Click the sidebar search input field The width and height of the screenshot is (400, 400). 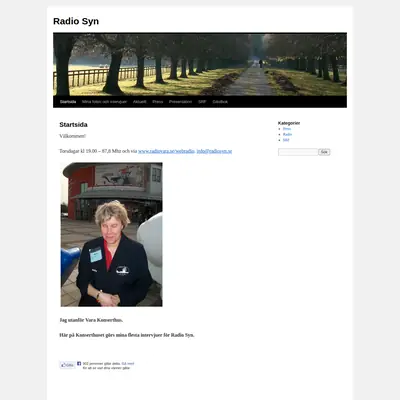[x=298, y=152]
